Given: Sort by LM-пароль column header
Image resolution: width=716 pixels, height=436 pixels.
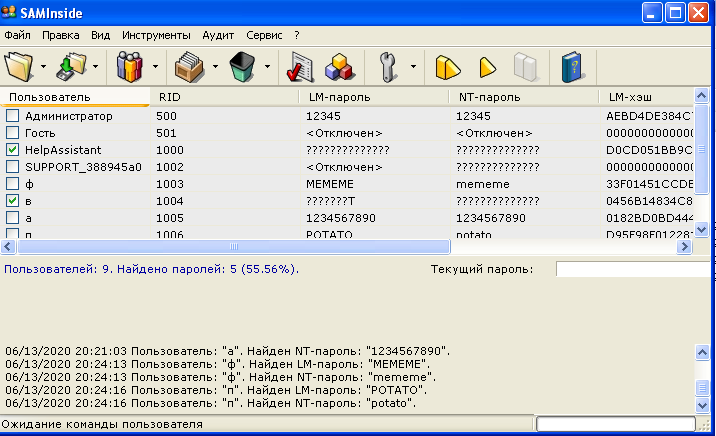Looking at the screenshot, I should [374, 97].
